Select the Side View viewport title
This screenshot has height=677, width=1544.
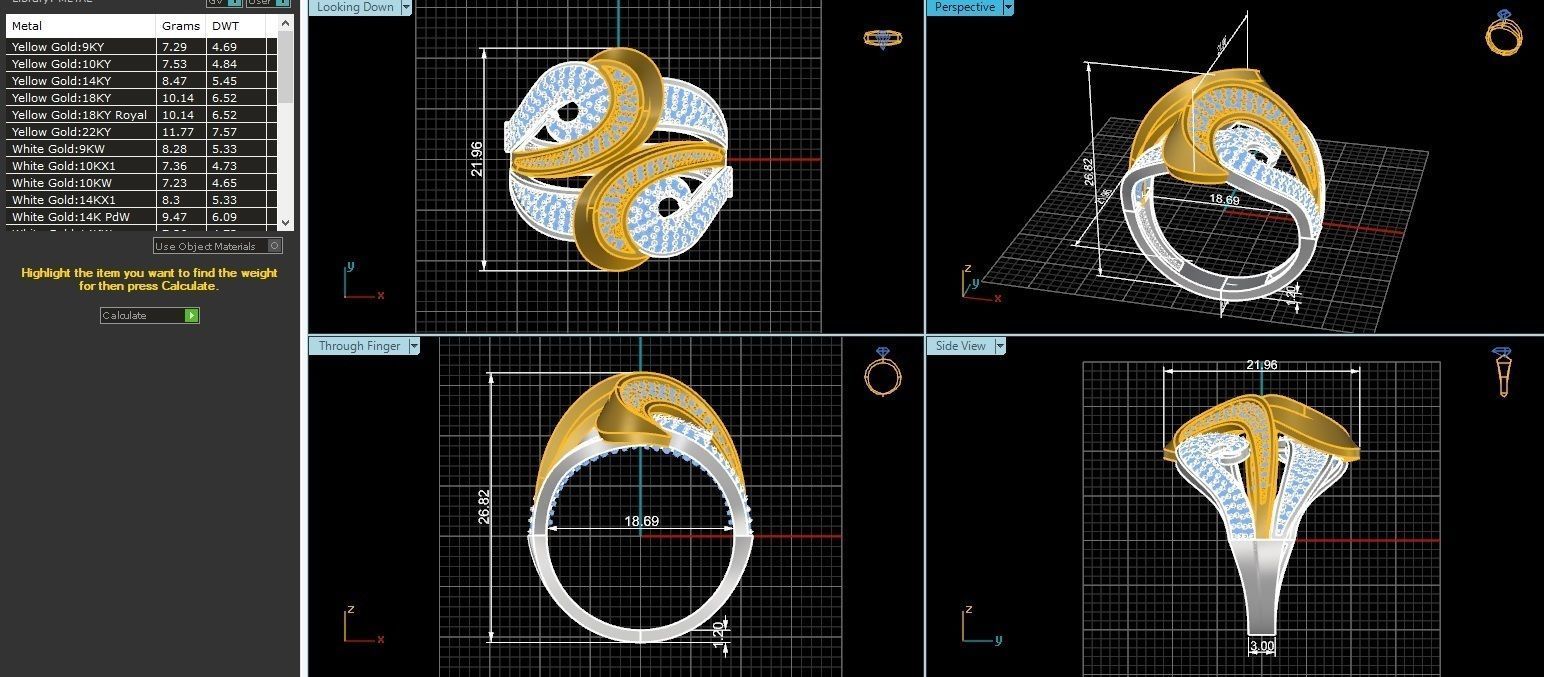click(961, 346)
